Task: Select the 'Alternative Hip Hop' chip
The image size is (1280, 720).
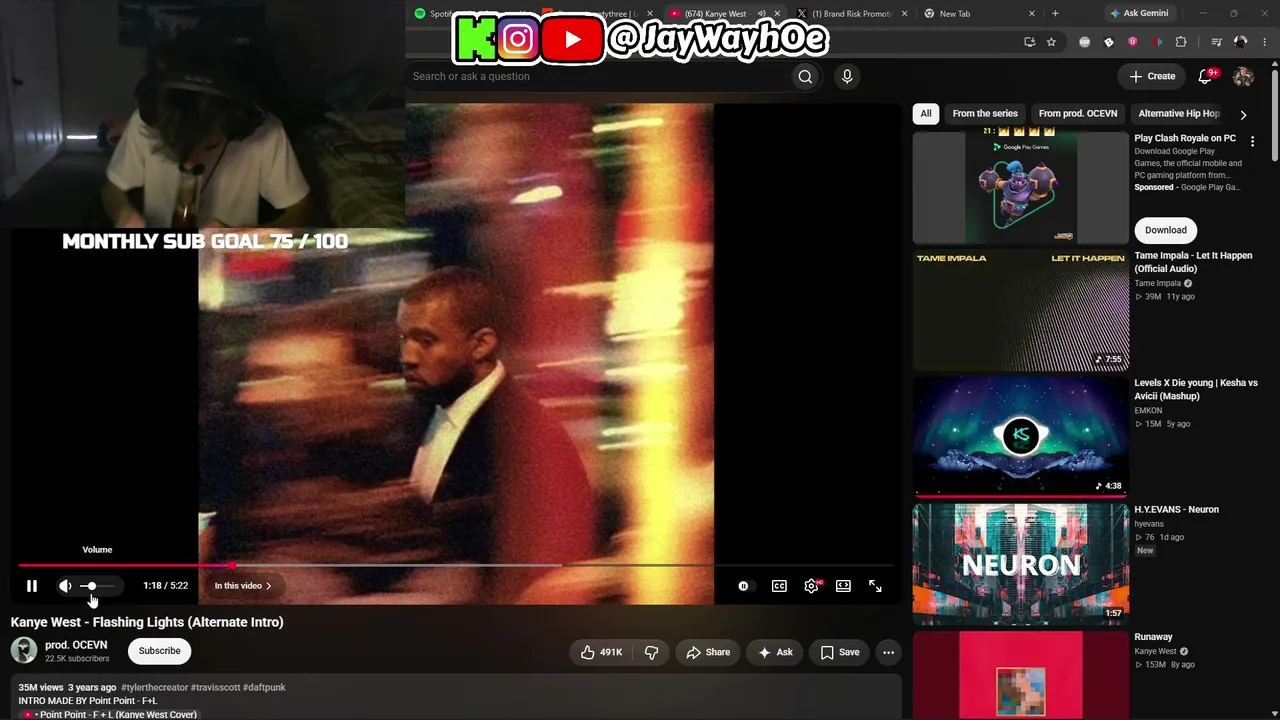Action: click(1179, 113)
